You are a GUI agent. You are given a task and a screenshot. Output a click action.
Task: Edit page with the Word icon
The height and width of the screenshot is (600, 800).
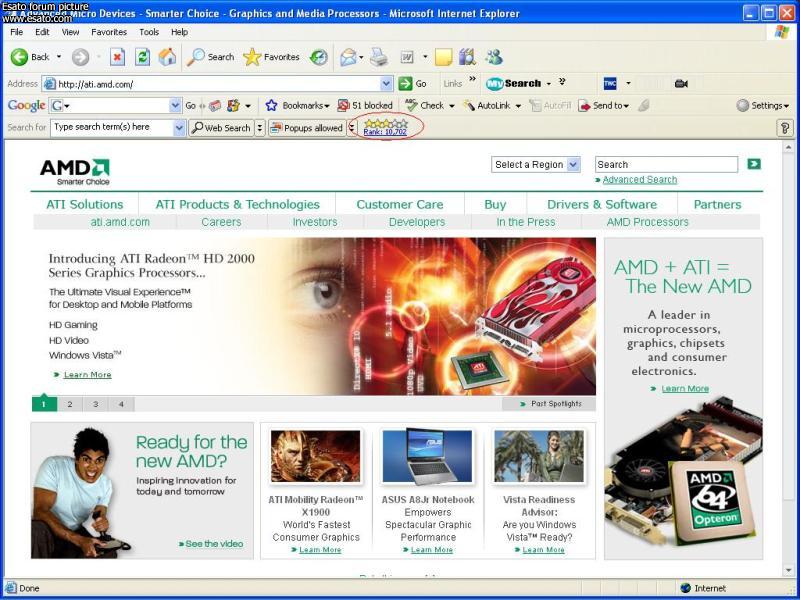click(407, 57)
